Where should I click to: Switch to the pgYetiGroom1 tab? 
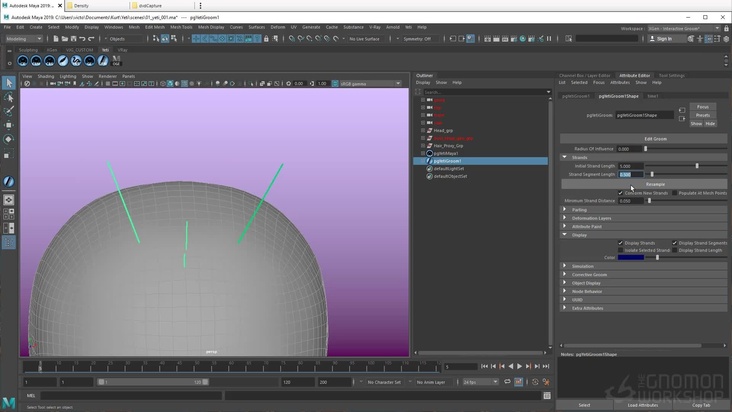click(575, 96)
